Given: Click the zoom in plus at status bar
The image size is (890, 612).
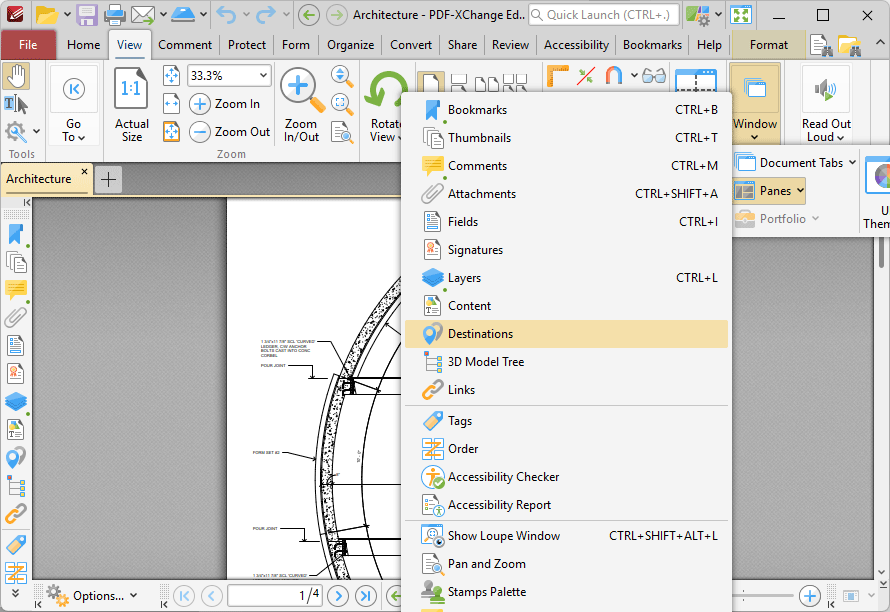Looking at the screenshot, I should [x=809, y=596].
